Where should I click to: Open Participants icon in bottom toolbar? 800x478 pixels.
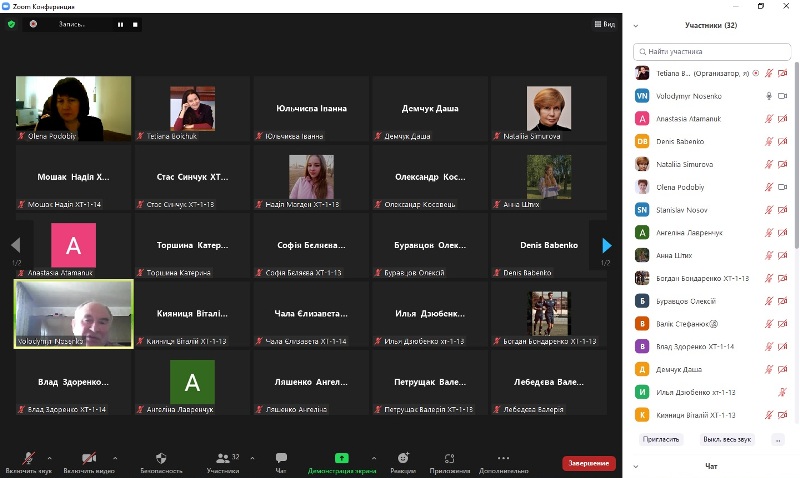click(x=222, y=458)
